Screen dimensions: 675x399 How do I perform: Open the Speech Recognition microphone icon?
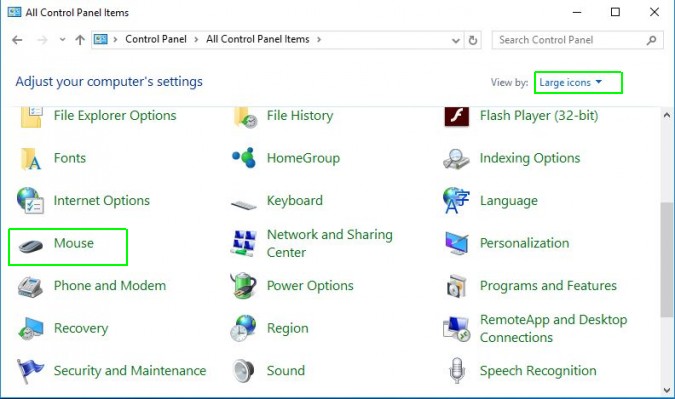click(x=457, y=371)
